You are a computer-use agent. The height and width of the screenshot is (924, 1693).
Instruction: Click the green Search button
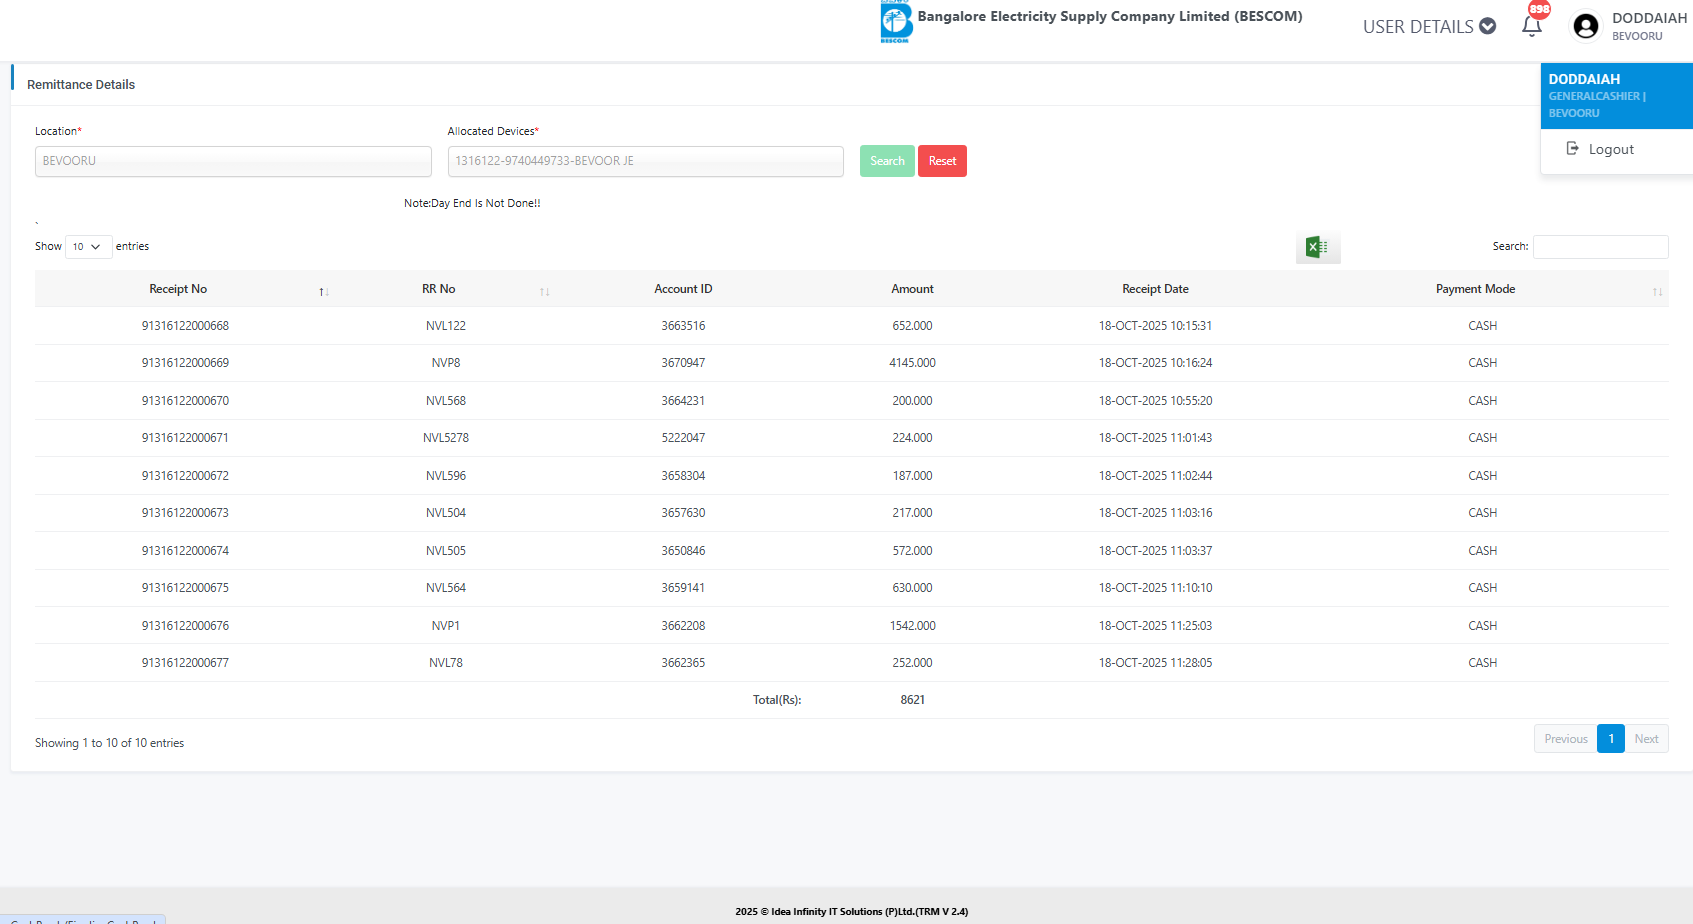[x=886, y=161]
